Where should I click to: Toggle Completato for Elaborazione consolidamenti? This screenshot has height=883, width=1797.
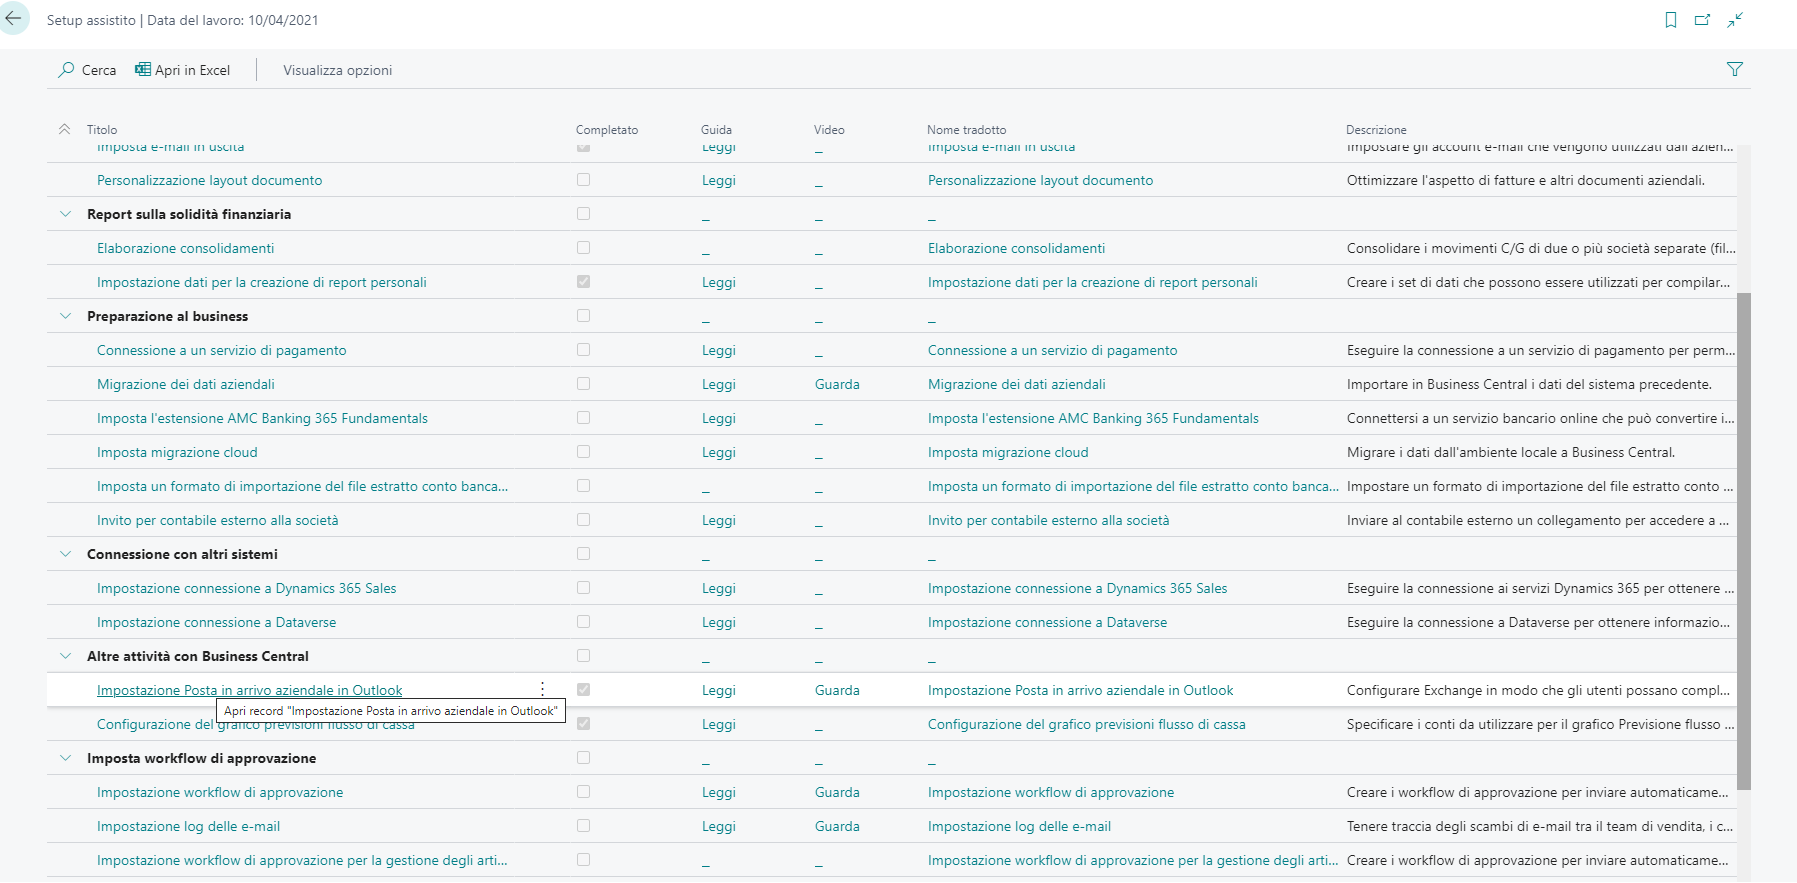coord(583,248)
